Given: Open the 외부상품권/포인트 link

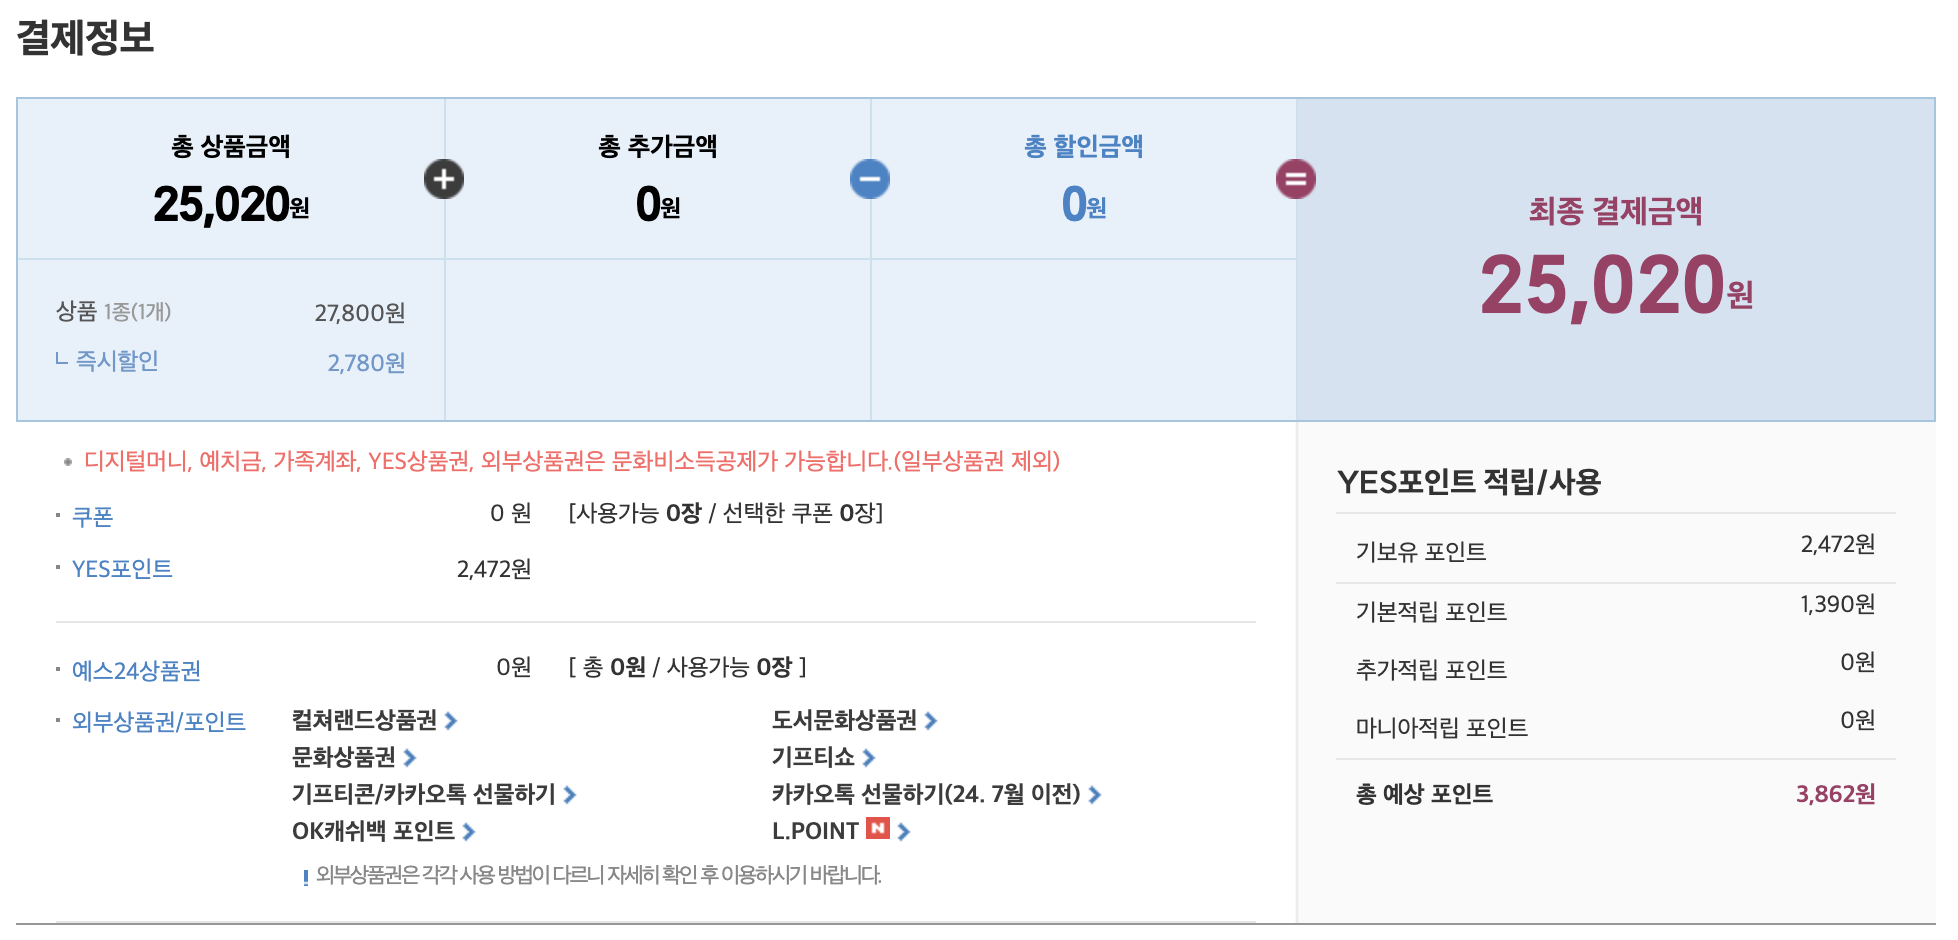Looking at the screenshot, I should click(x=160, y=721).
